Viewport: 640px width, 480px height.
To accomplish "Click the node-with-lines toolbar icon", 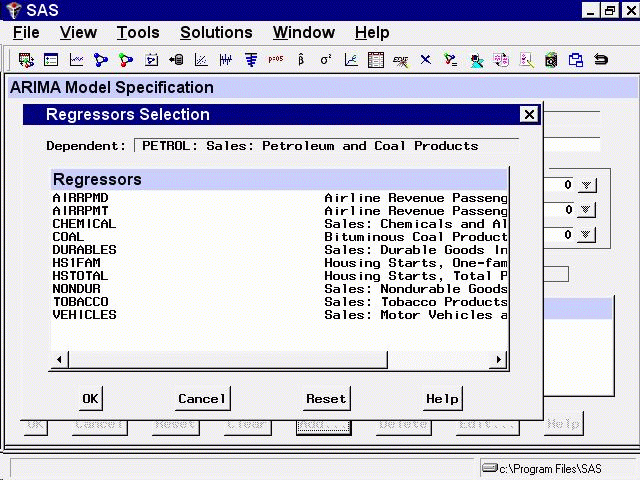I will point(451,60).
